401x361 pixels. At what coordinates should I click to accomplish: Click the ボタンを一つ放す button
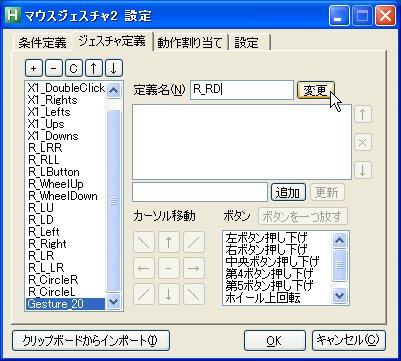303,216
